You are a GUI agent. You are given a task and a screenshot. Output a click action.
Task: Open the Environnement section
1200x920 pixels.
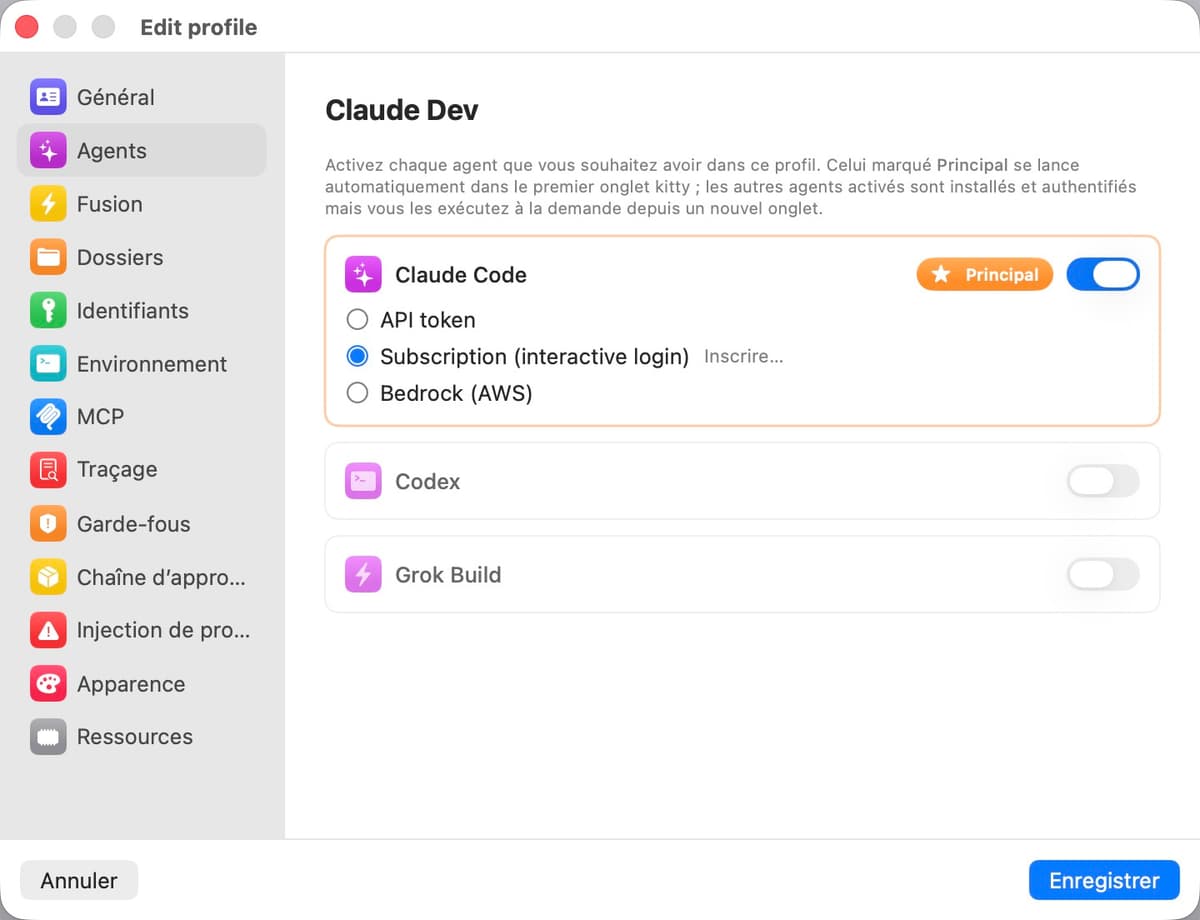pyautogui.click(x=142, y=364)
